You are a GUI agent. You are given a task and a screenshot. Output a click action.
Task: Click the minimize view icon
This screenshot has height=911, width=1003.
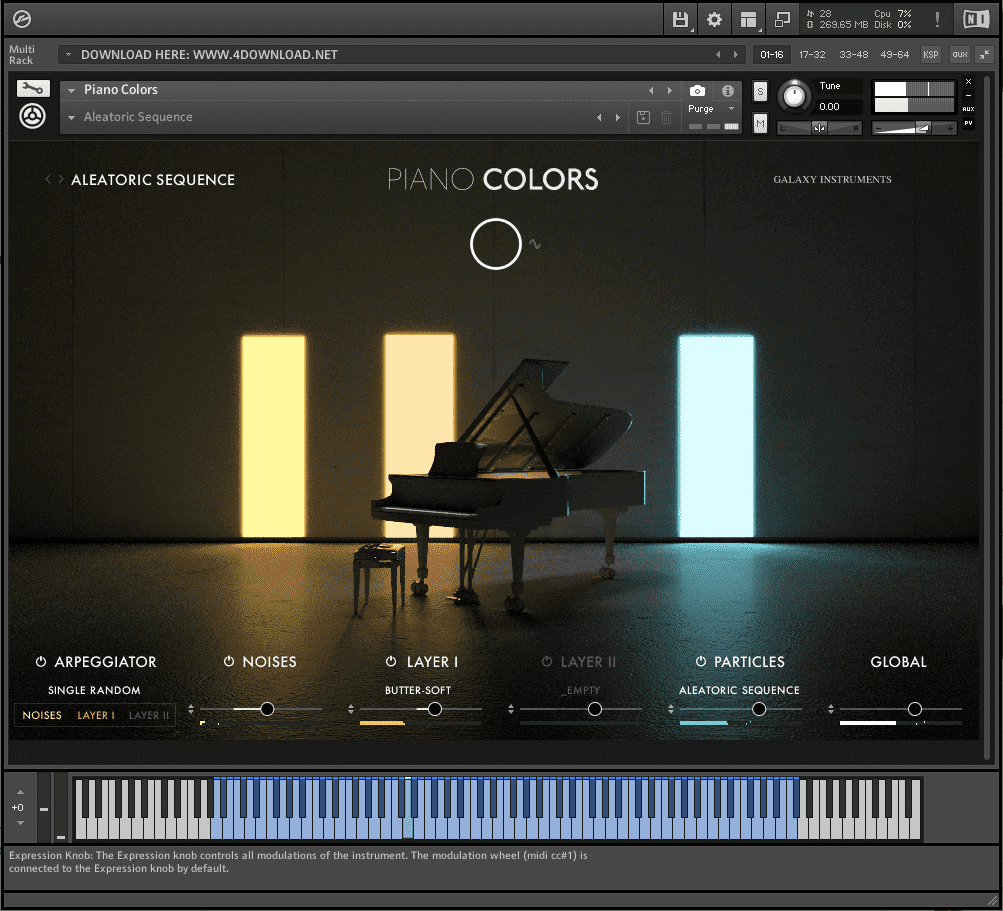(x=782, y=19)
